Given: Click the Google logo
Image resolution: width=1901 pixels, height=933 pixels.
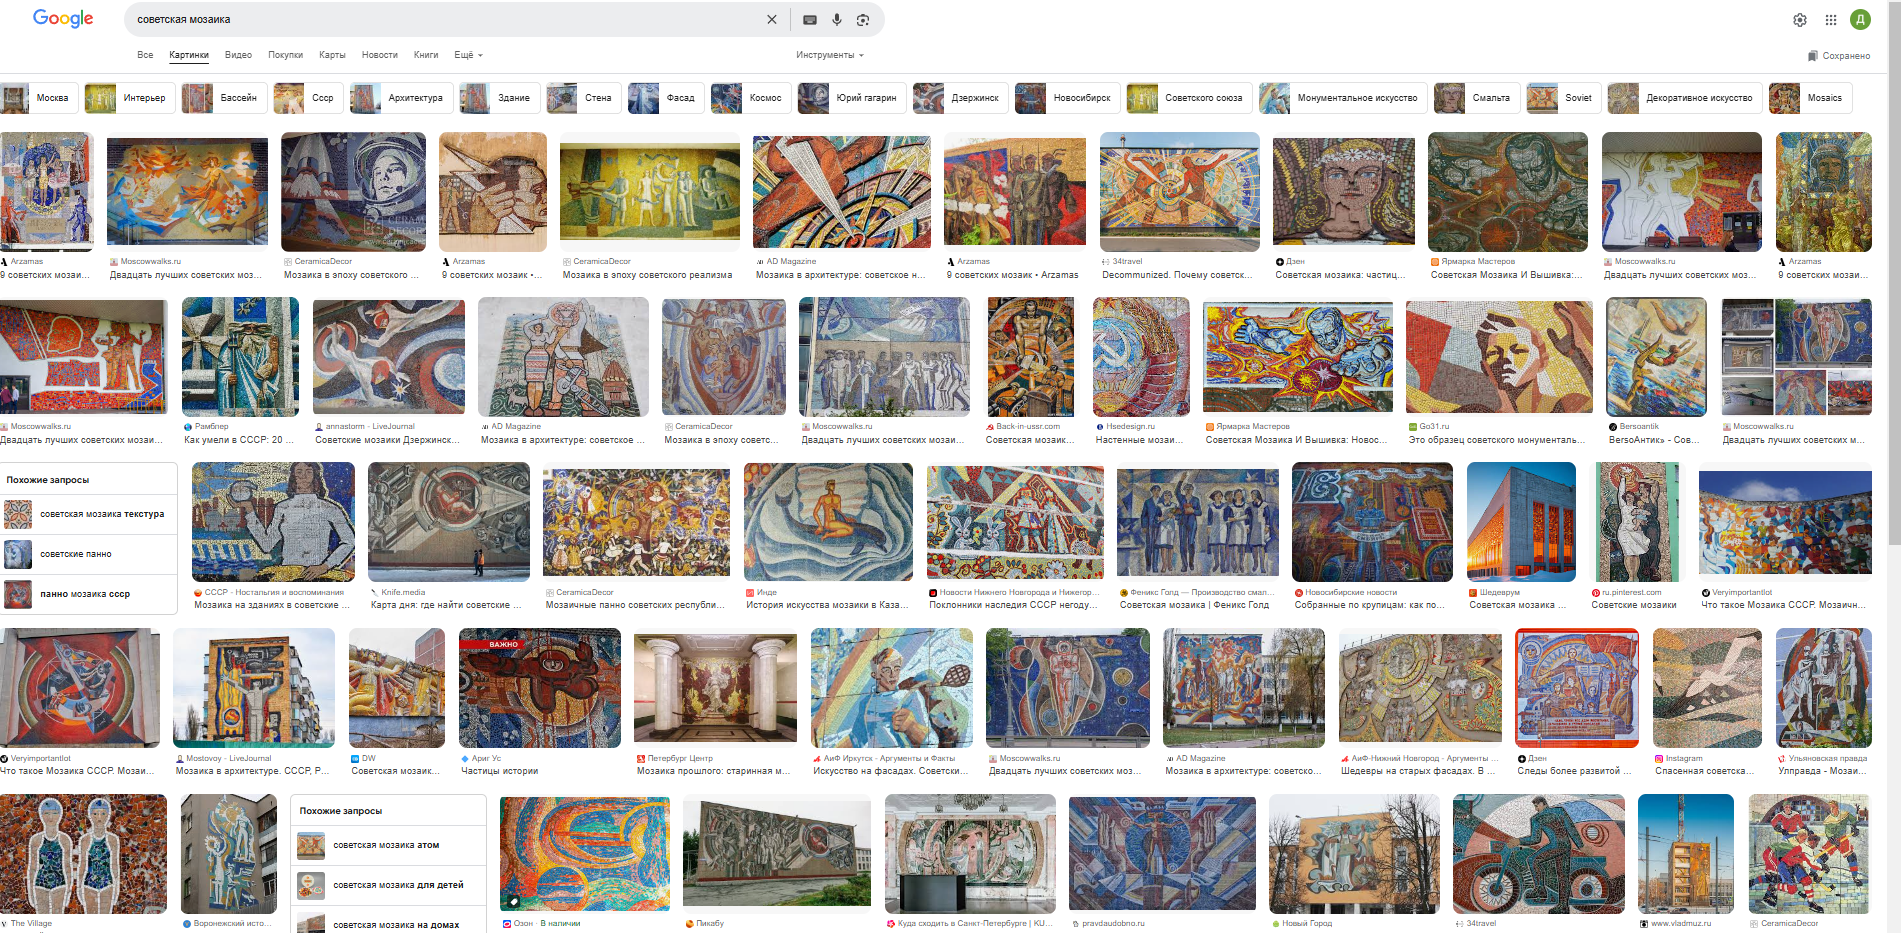Looking at the screenshot, I should coord(63,18).
